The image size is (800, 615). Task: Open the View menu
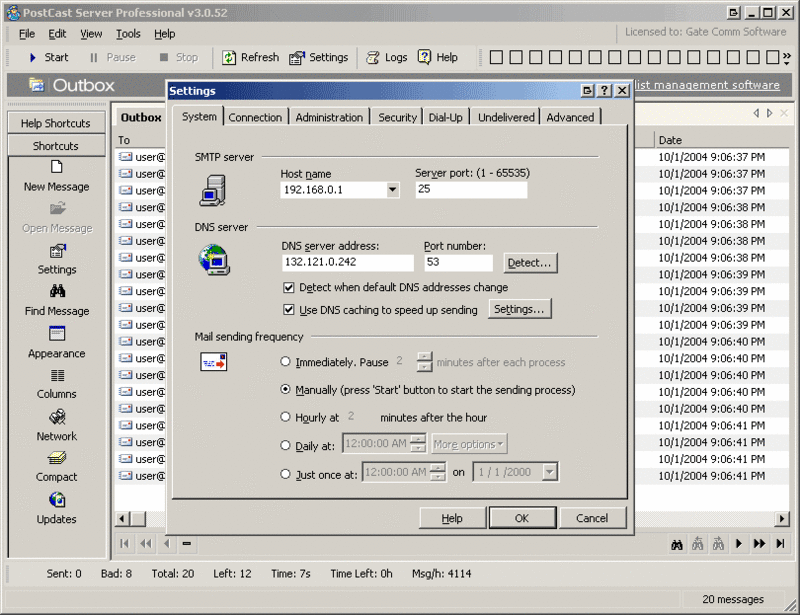(91, 34)
